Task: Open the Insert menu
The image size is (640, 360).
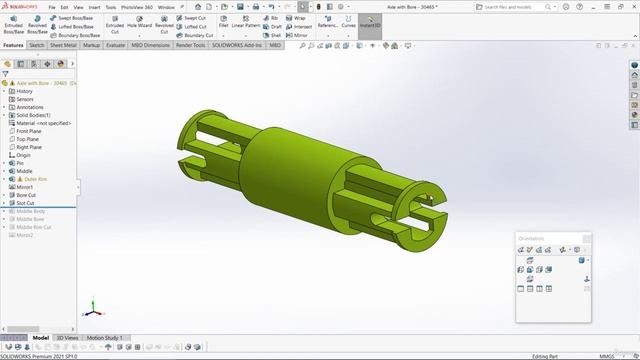Action: coord(94,7)
